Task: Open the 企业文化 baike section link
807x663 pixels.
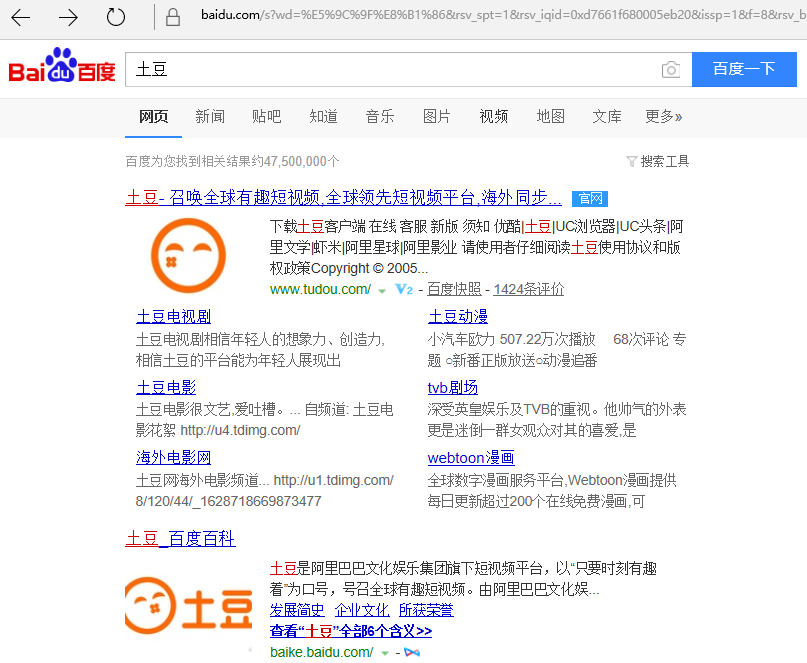Action: click(362, 610)
